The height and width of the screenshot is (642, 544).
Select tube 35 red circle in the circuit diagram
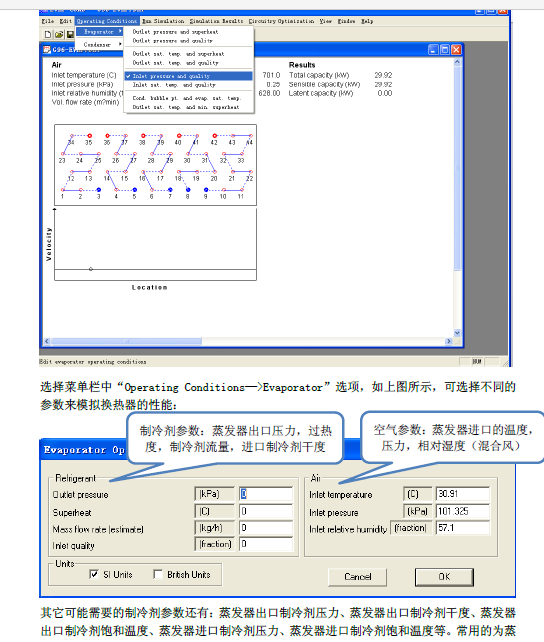(x=90, y=136)
